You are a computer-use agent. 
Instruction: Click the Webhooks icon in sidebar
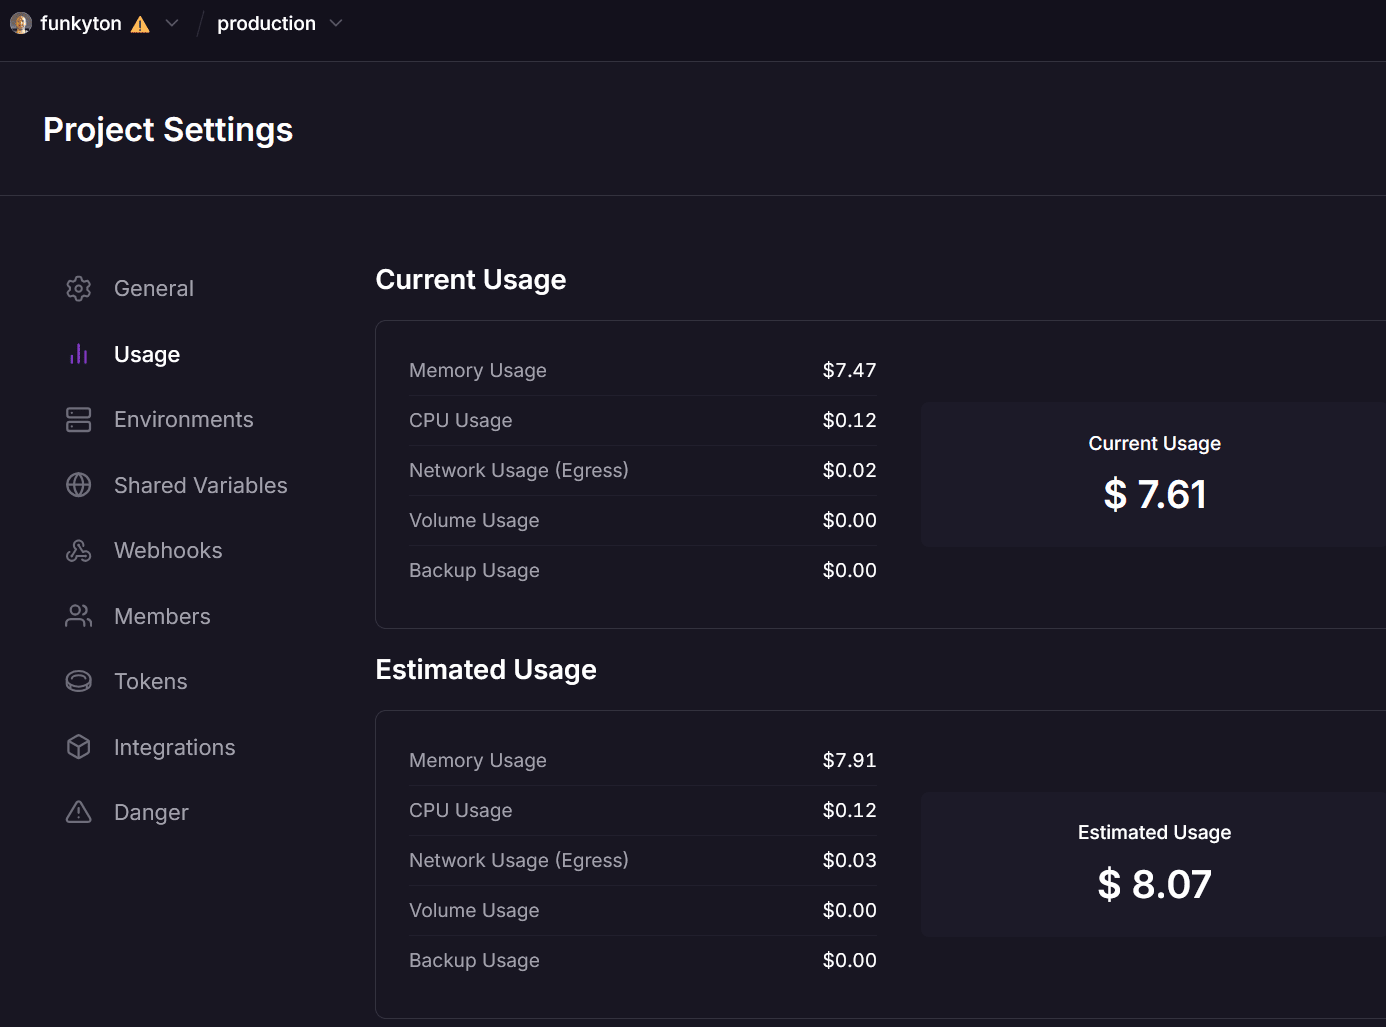79,551
